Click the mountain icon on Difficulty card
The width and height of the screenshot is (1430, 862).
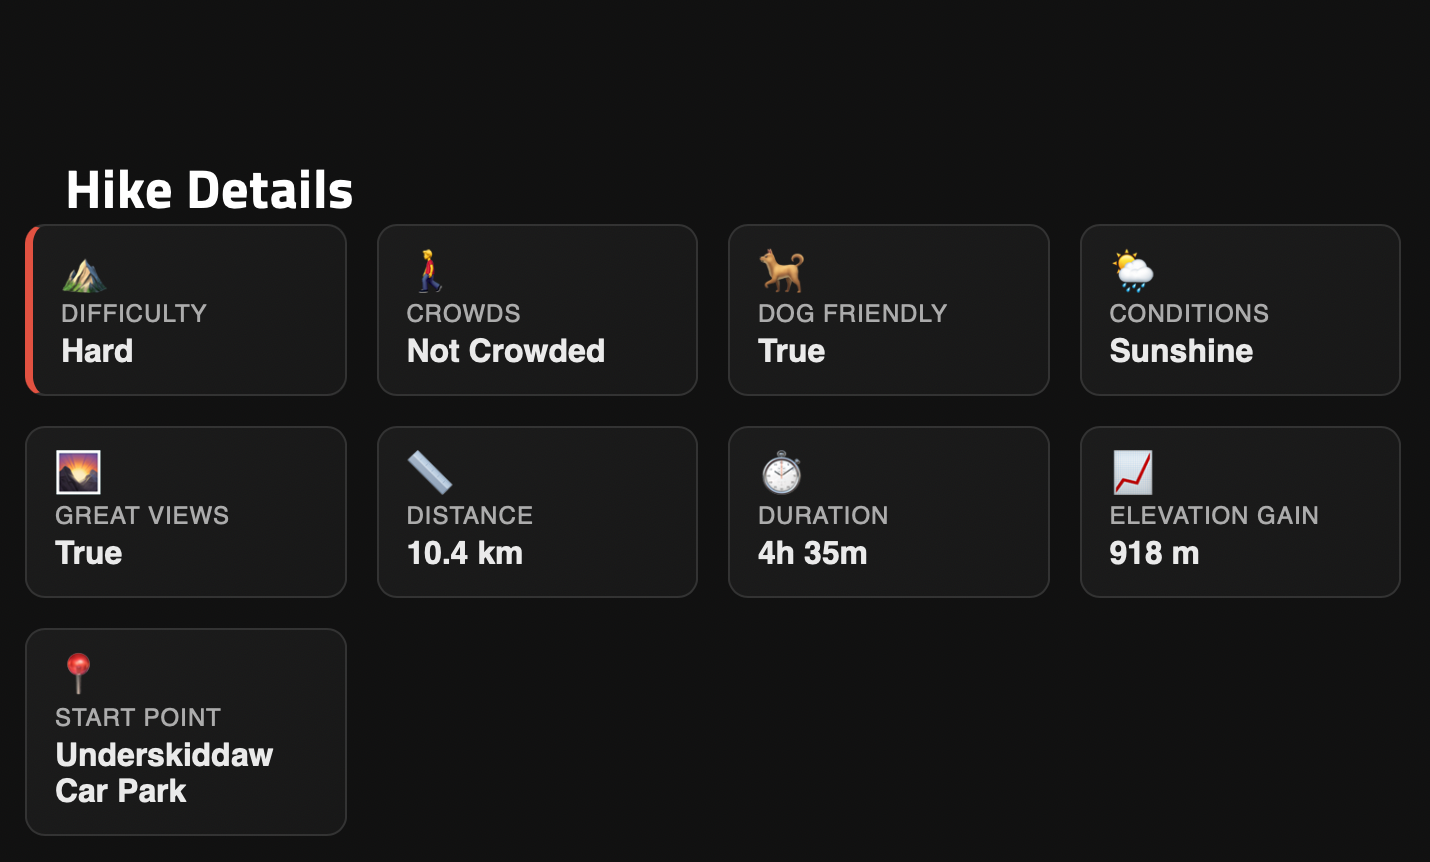click(x=84, y=273)
